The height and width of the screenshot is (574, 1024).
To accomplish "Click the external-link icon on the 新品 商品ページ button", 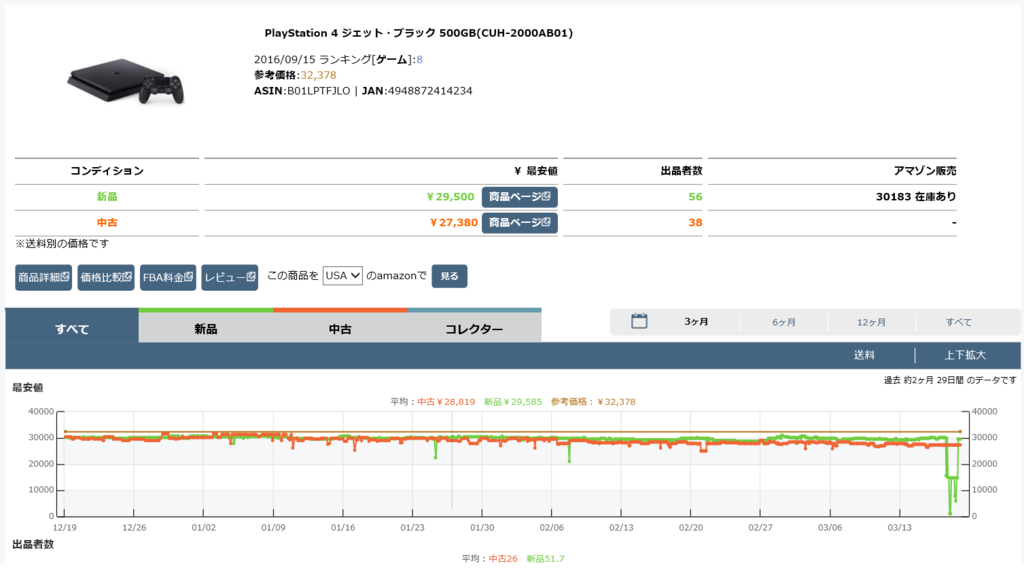I will [x=545, y=196].
